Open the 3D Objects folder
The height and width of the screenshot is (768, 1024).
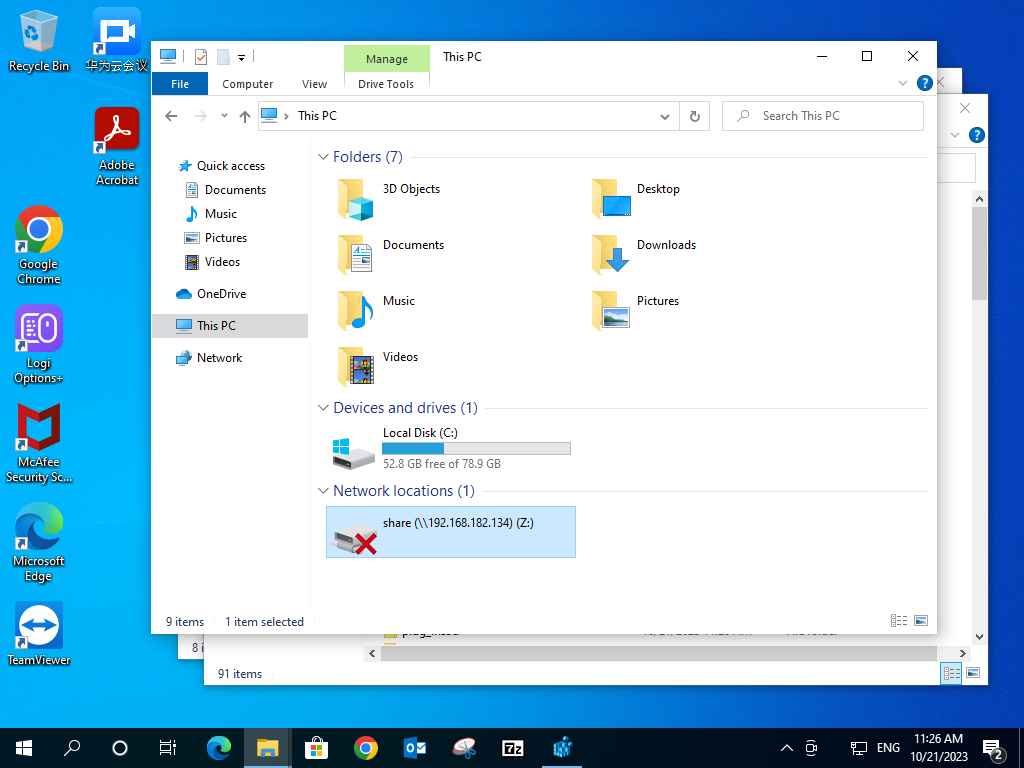pos(390,198)
